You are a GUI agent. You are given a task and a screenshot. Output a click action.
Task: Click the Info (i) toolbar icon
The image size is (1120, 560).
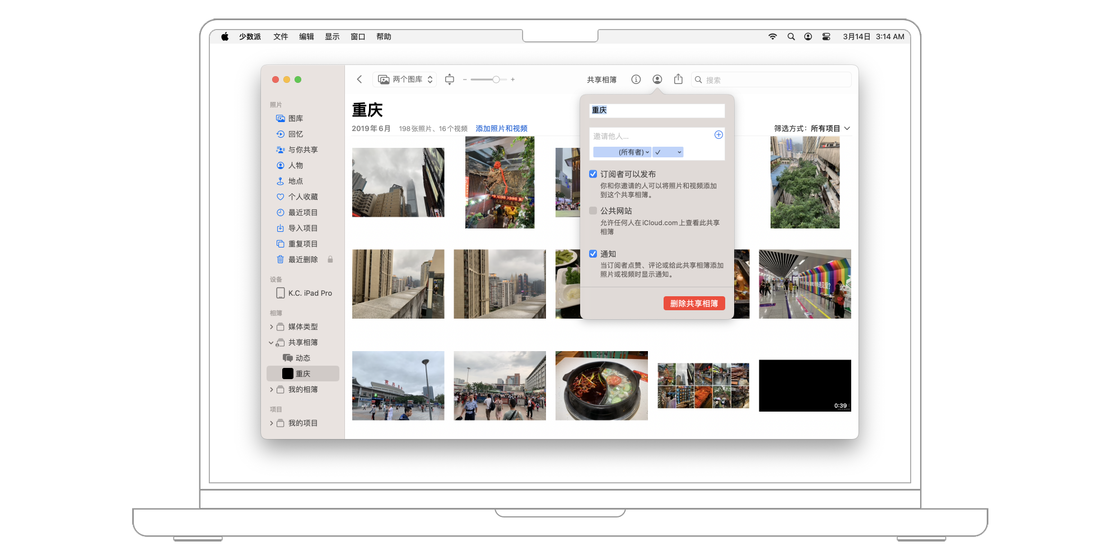[636, 79]
